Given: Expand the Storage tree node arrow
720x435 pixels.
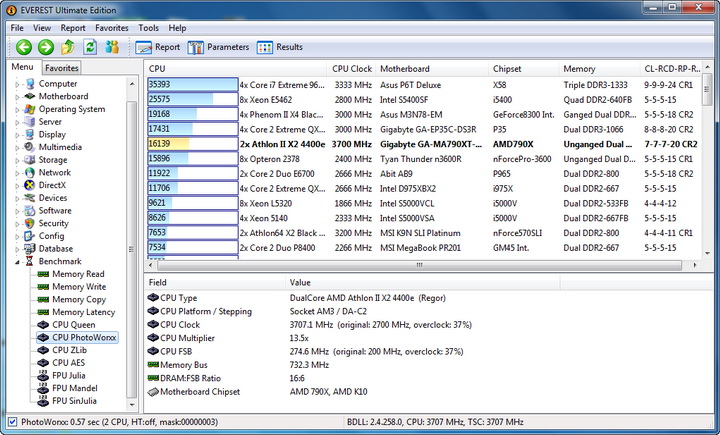Looking at the screenshot, I should [17, 161].
